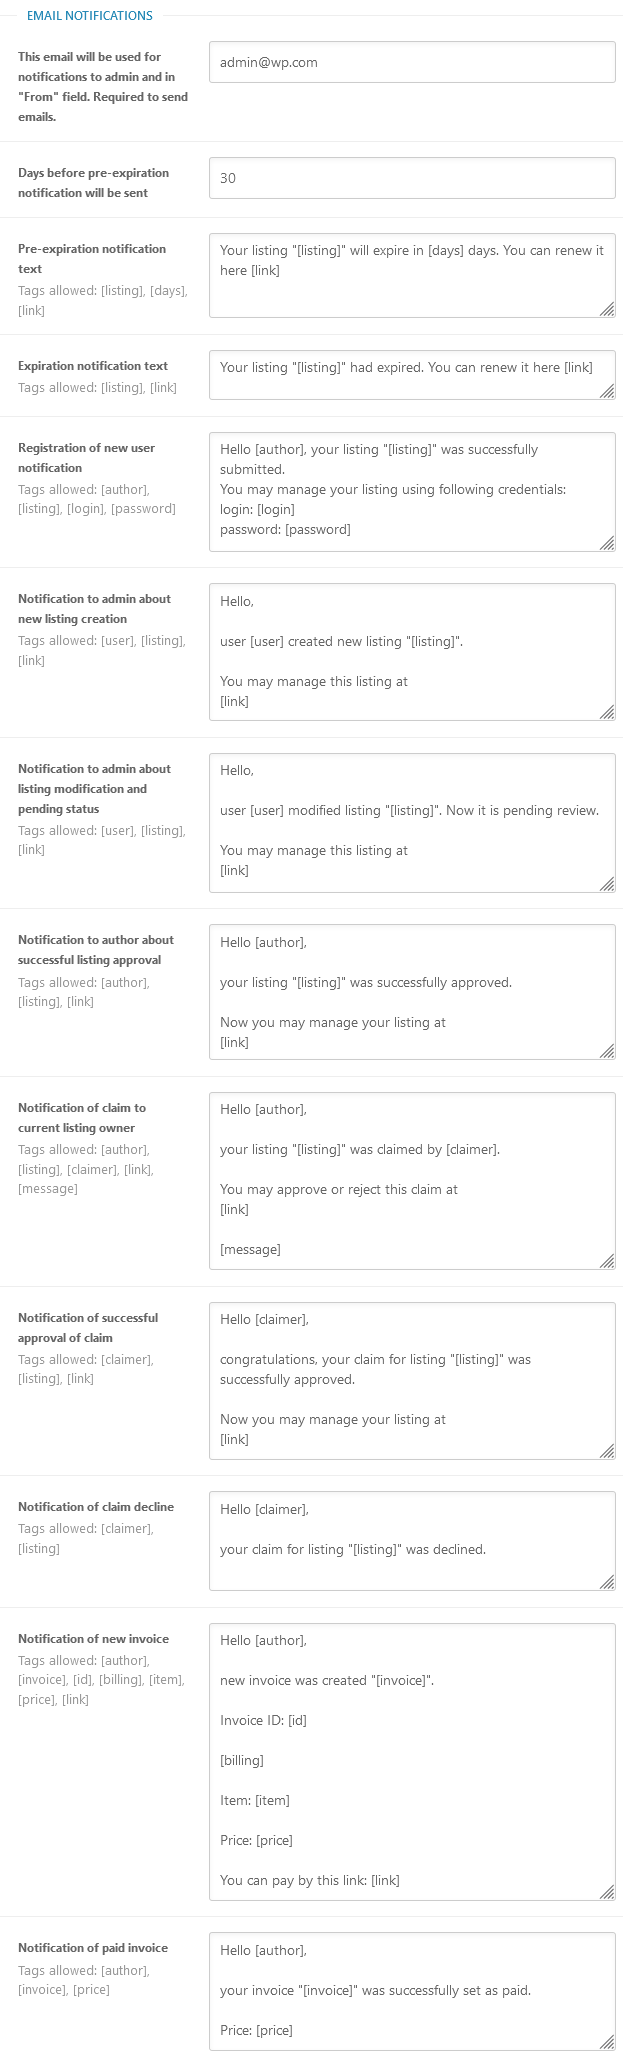The width and height of the screenshot is (623, 2060).
Task: Click the admin@wp.com email input field
Action: point(412,62)
